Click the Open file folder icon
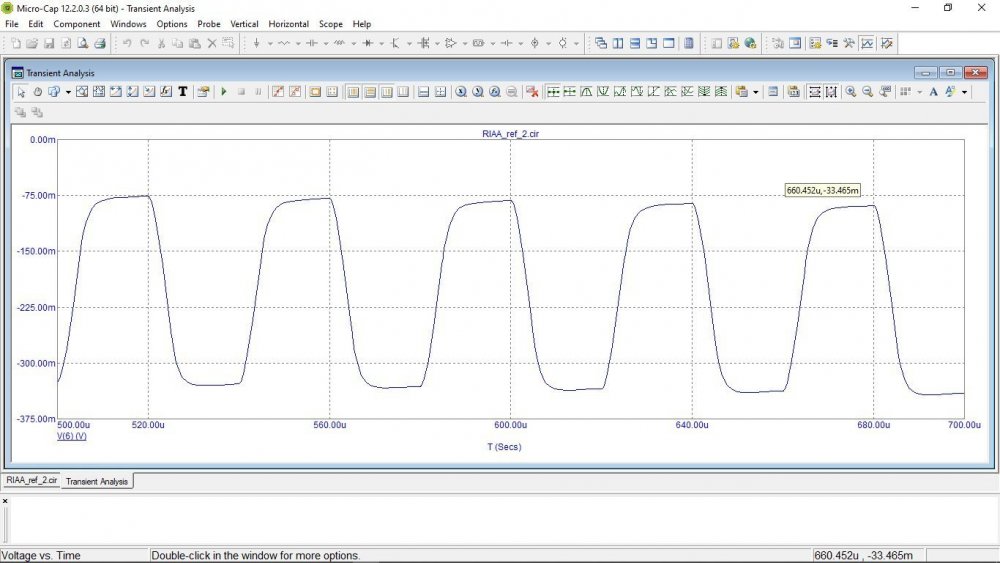Viewport: 1000px width, 563px height. (x=32, y=44)
